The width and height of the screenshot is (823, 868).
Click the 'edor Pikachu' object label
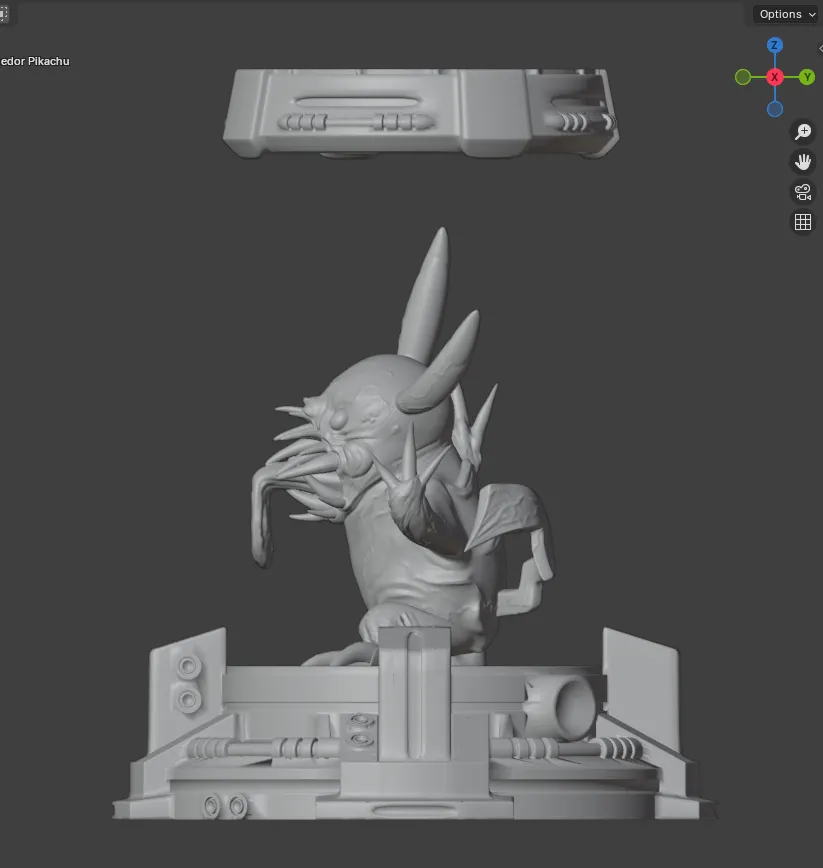pos(35,61)
